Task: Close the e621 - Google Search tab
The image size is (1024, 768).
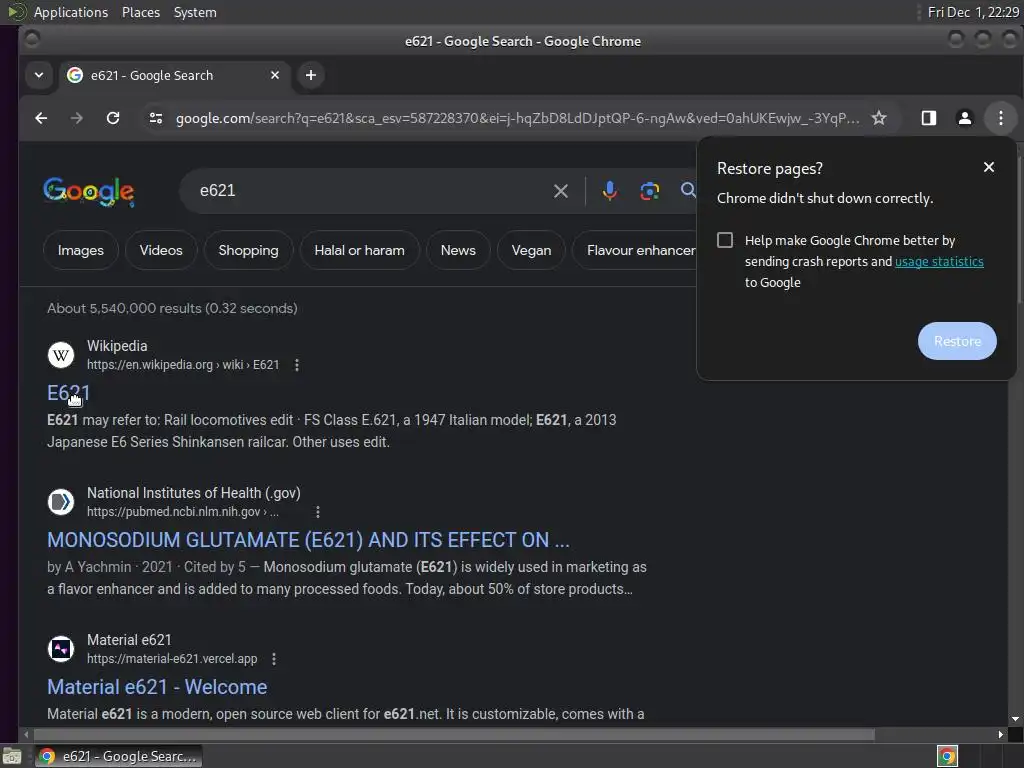Action: [275, 75]
